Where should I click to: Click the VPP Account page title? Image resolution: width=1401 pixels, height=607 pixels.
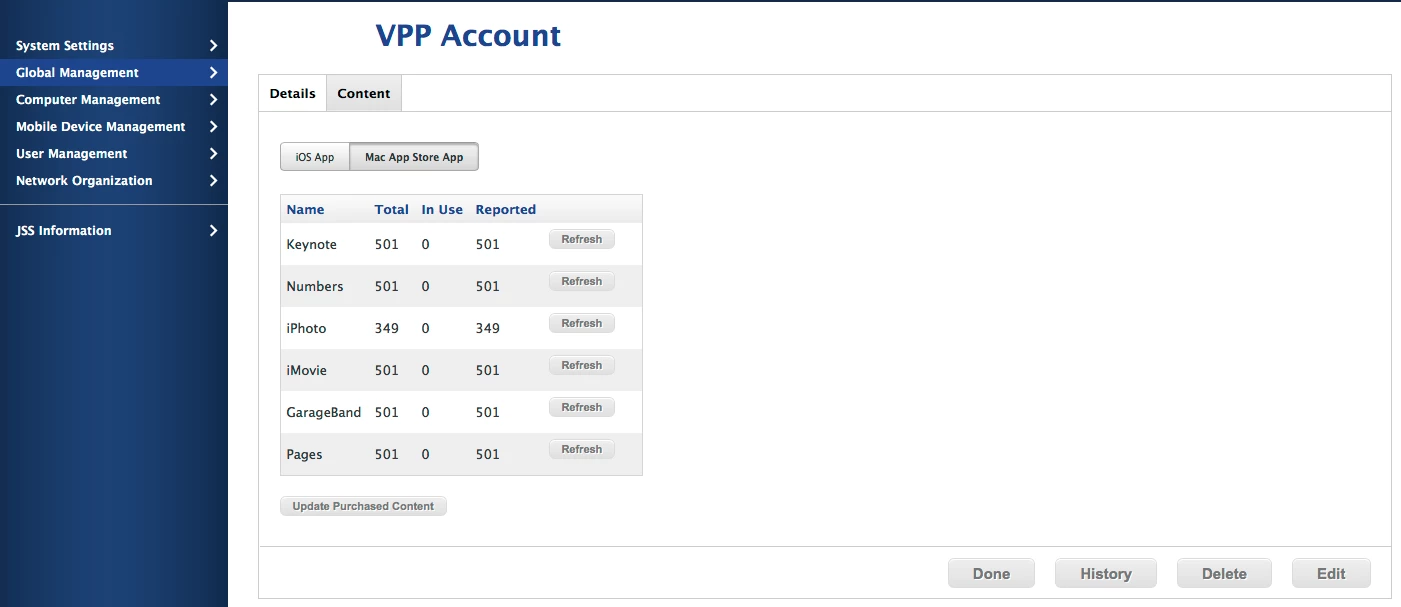[468, 36]
